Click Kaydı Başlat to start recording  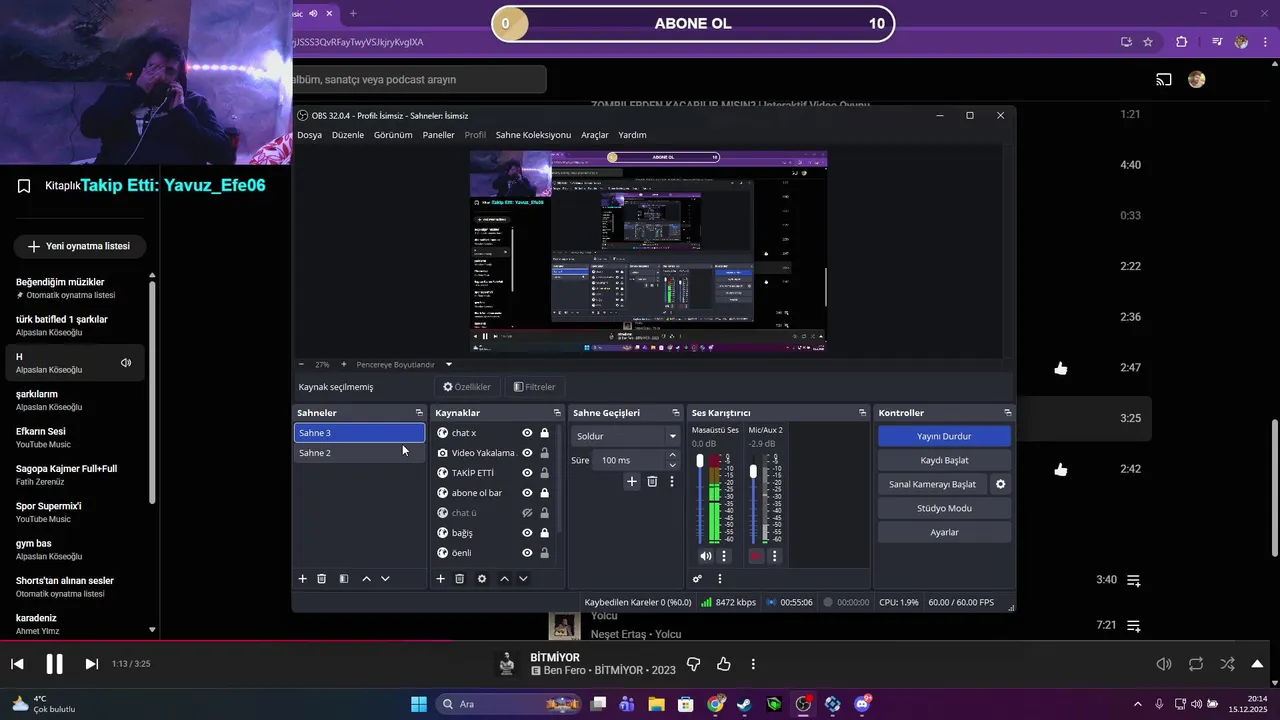pos(944,460)
